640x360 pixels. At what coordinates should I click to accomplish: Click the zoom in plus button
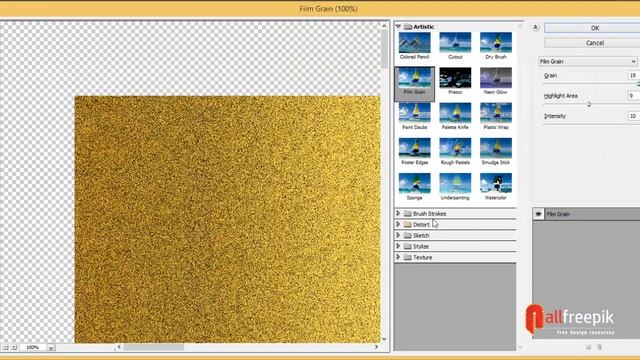click(x=14, y=347)
